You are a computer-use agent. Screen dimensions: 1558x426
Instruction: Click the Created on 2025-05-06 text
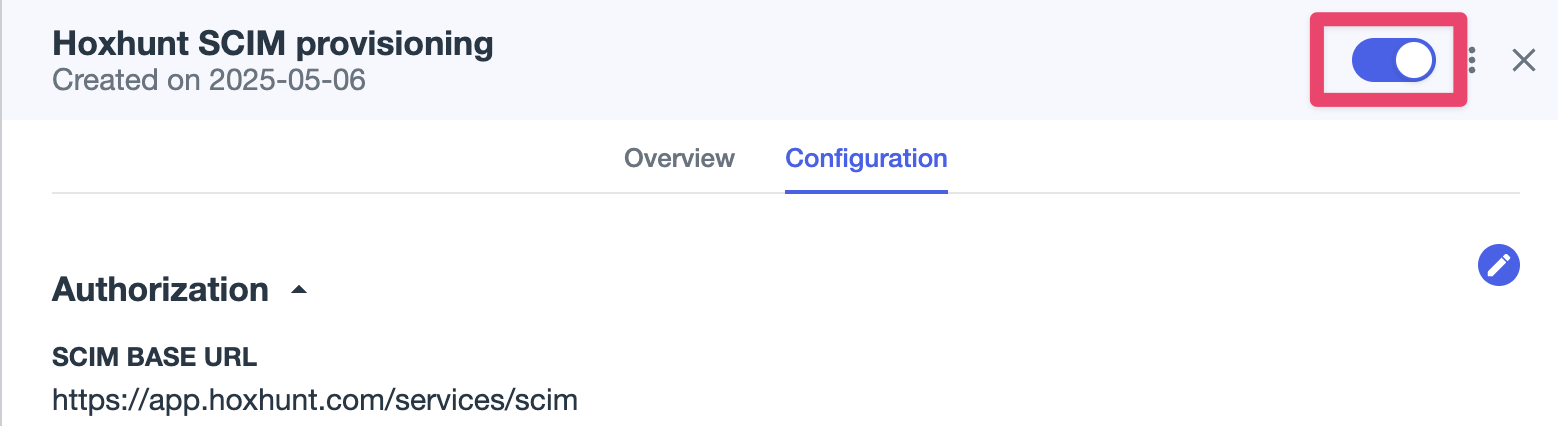[209, 80]
